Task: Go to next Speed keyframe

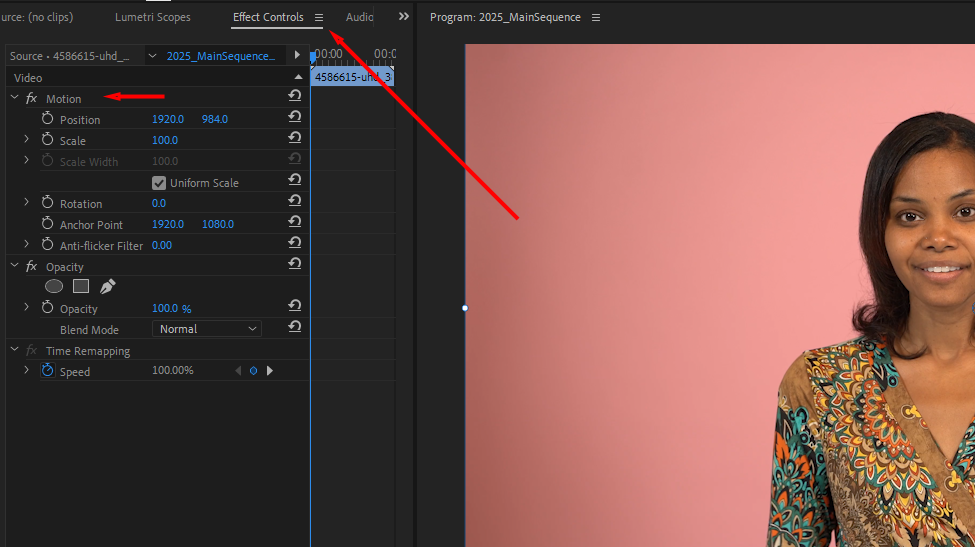Action: pyautogui.click(x=270, y=371)
